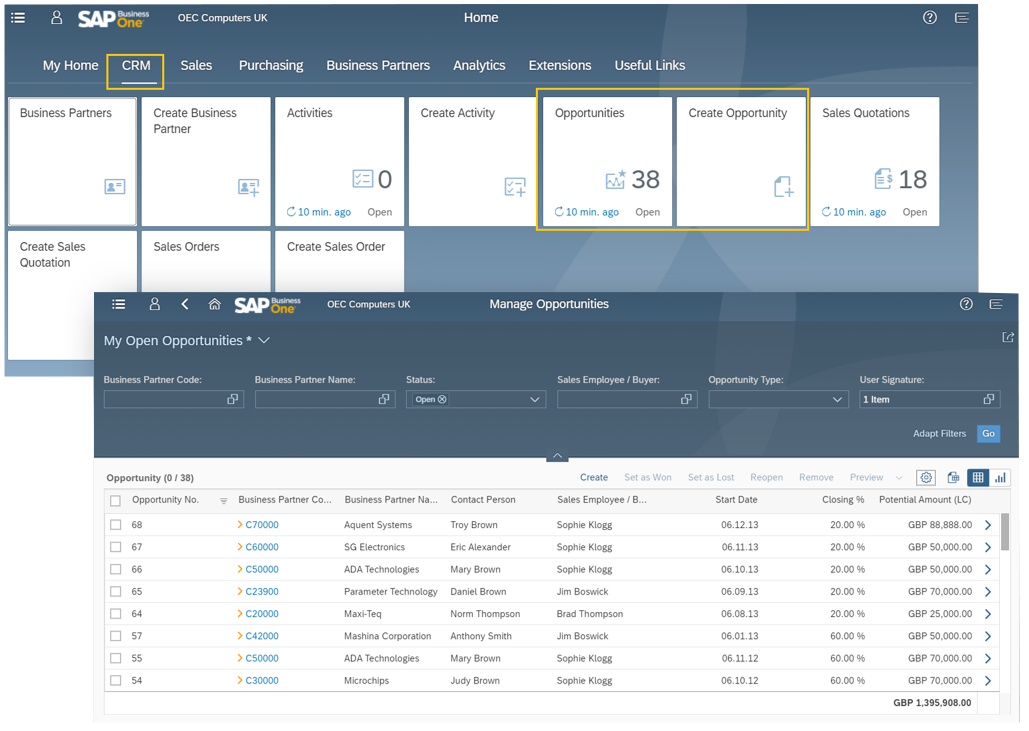Go back using the arrow in Manage Opportunities
Image resolution: width=1029 pixels, height=731 pixels.
click(x=185, y=304)
